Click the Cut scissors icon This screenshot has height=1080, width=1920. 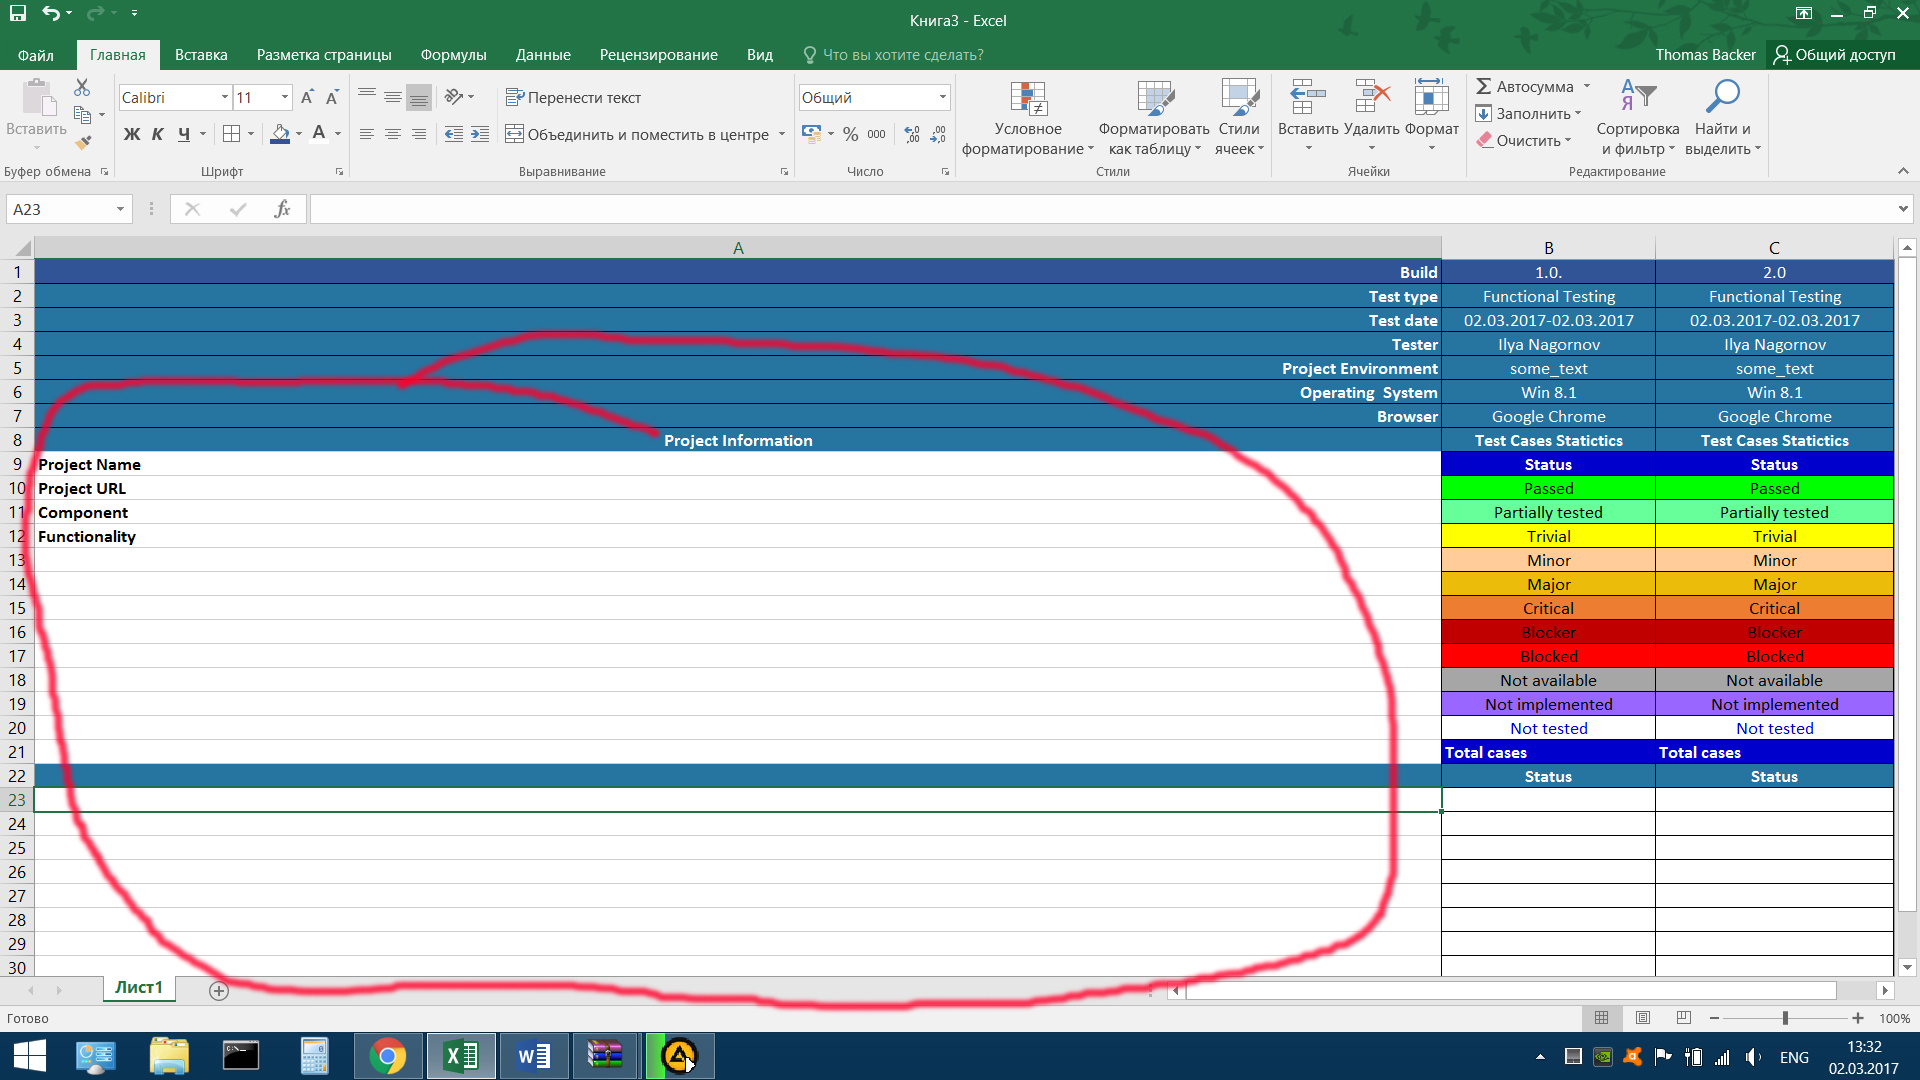pyautogui.click(x=82, y=88)
